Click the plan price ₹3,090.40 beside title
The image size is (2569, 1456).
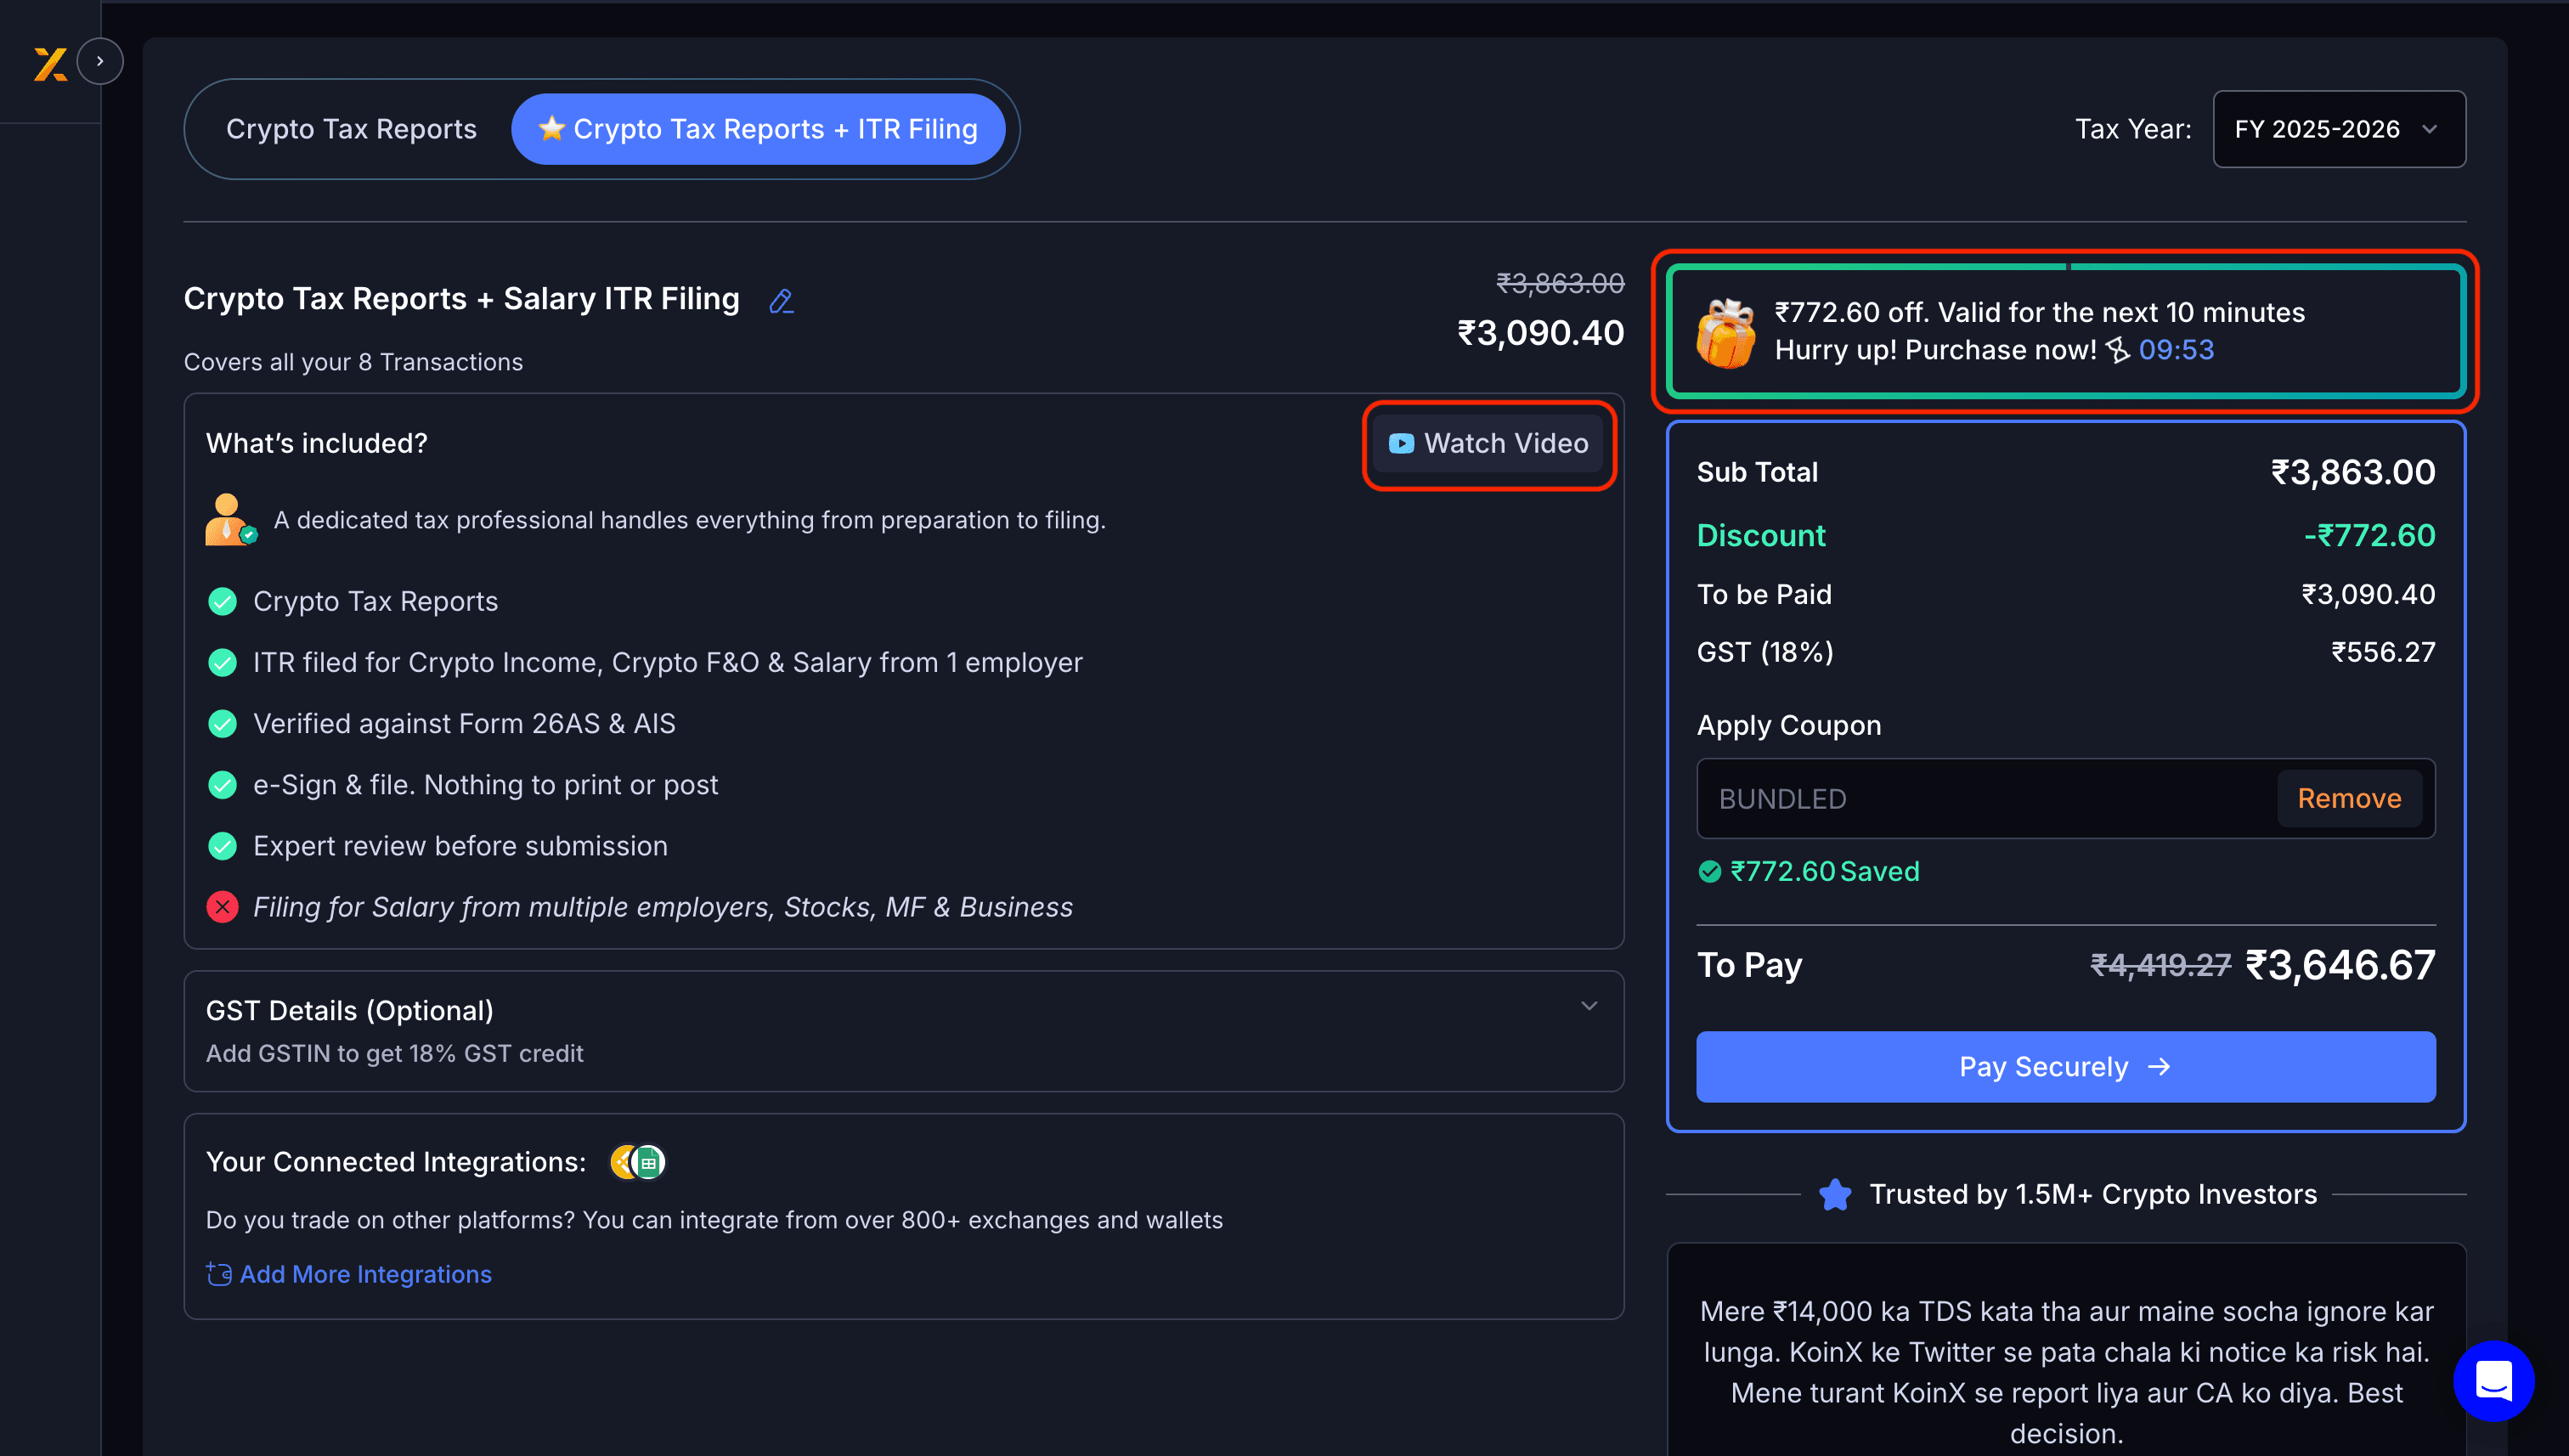pos(1540,333)
